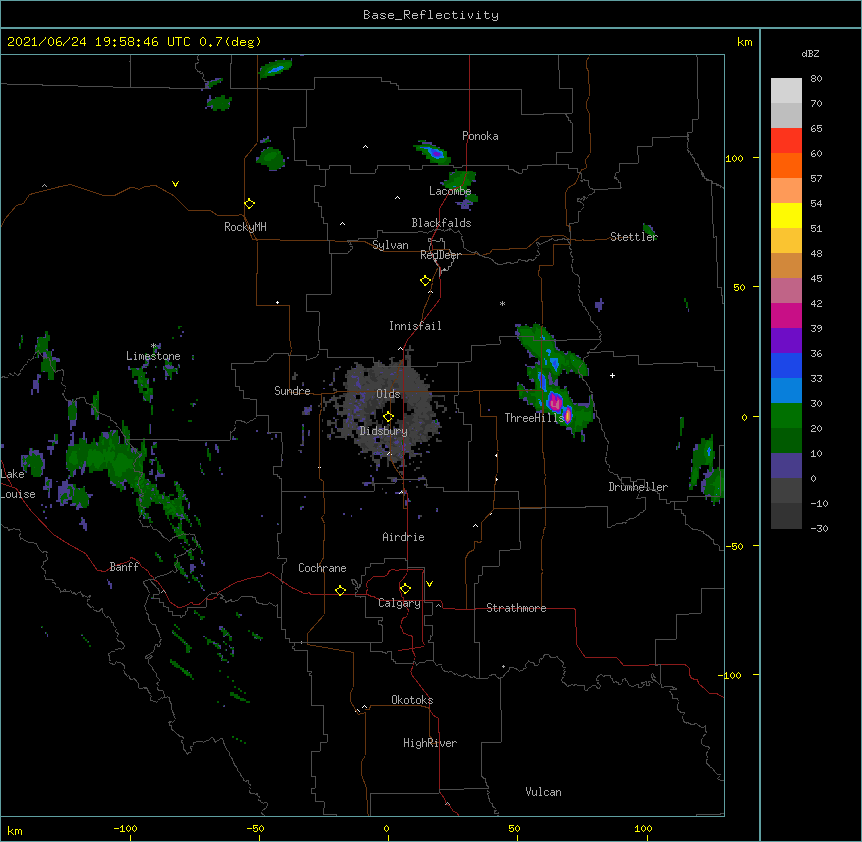
Task: Click the Ponoka city label
Action: [x=480, y=136]
